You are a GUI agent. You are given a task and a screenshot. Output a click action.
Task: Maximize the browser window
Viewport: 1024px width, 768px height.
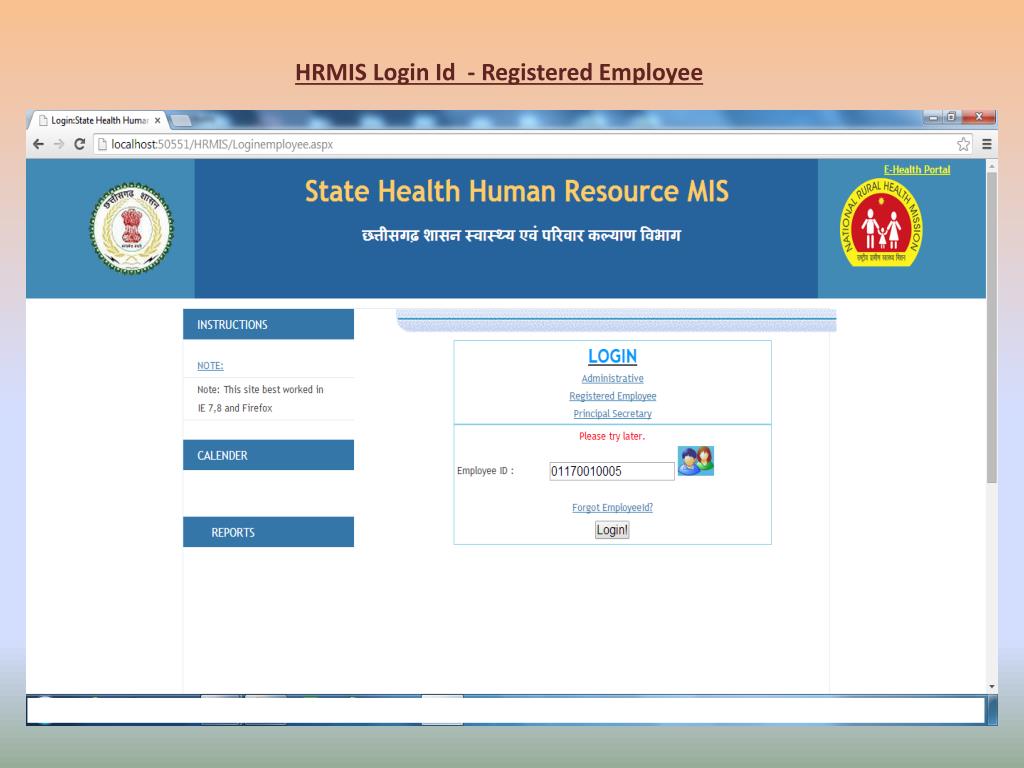[951, 118]
